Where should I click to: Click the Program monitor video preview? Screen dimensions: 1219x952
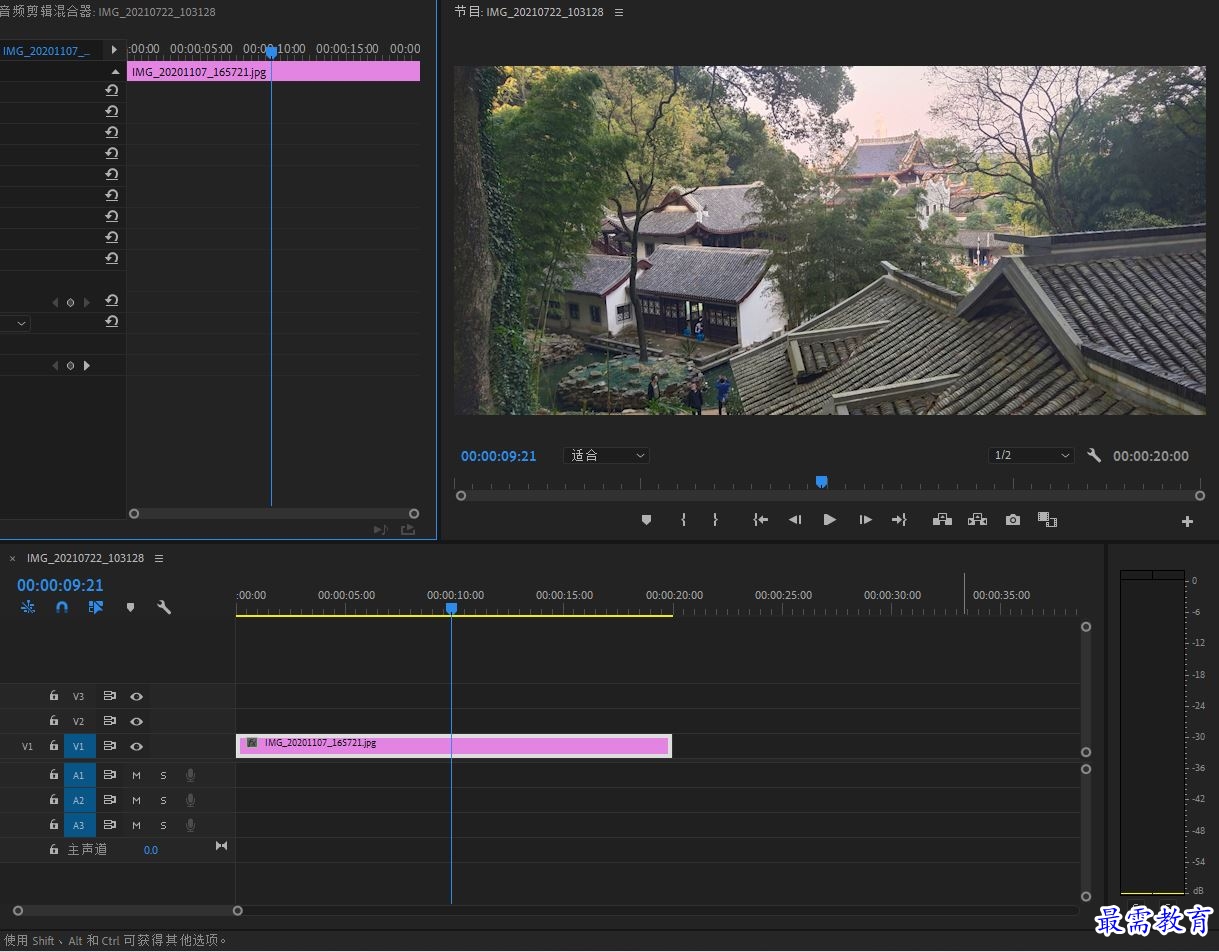pyautogui.click(x=830, y=240)
